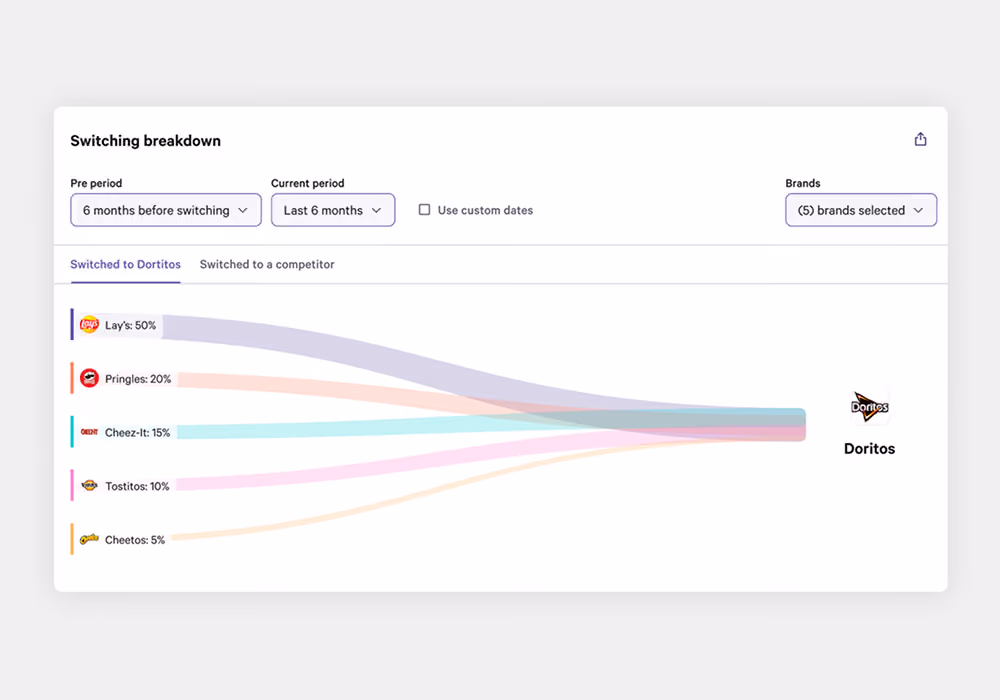Screen dimensions: 1000x700
Task: Click the Tostitos: 10% label
Action: coord(137,486)
